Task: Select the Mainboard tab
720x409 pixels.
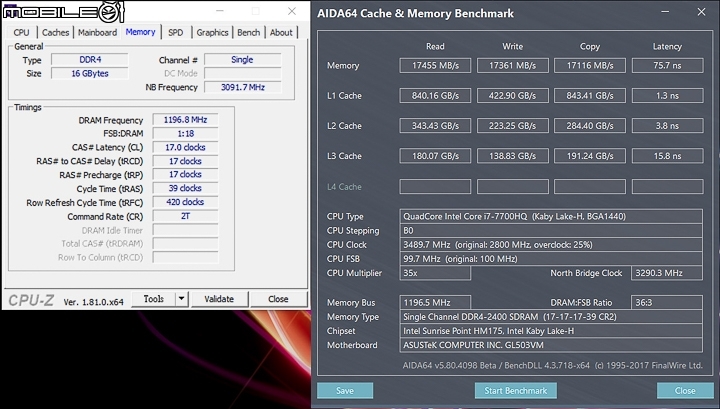Action: [x=97, y=33]
